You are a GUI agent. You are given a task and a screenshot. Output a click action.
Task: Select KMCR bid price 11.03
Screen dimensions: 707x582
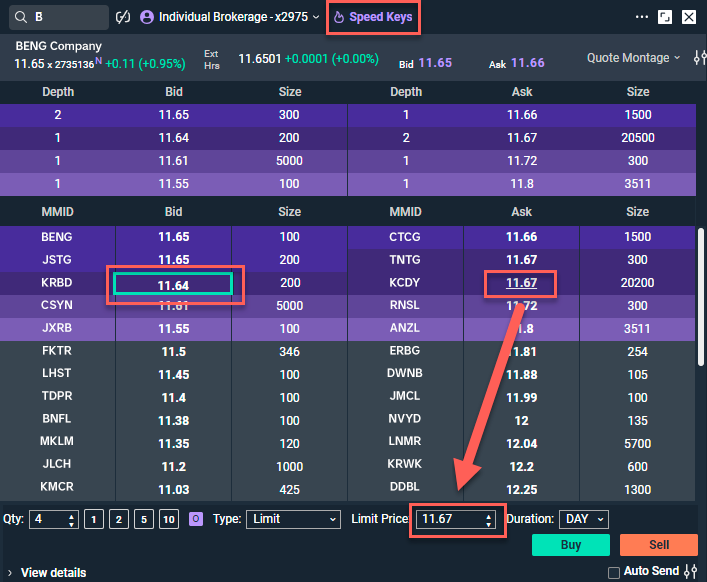[x=174, y=490]
